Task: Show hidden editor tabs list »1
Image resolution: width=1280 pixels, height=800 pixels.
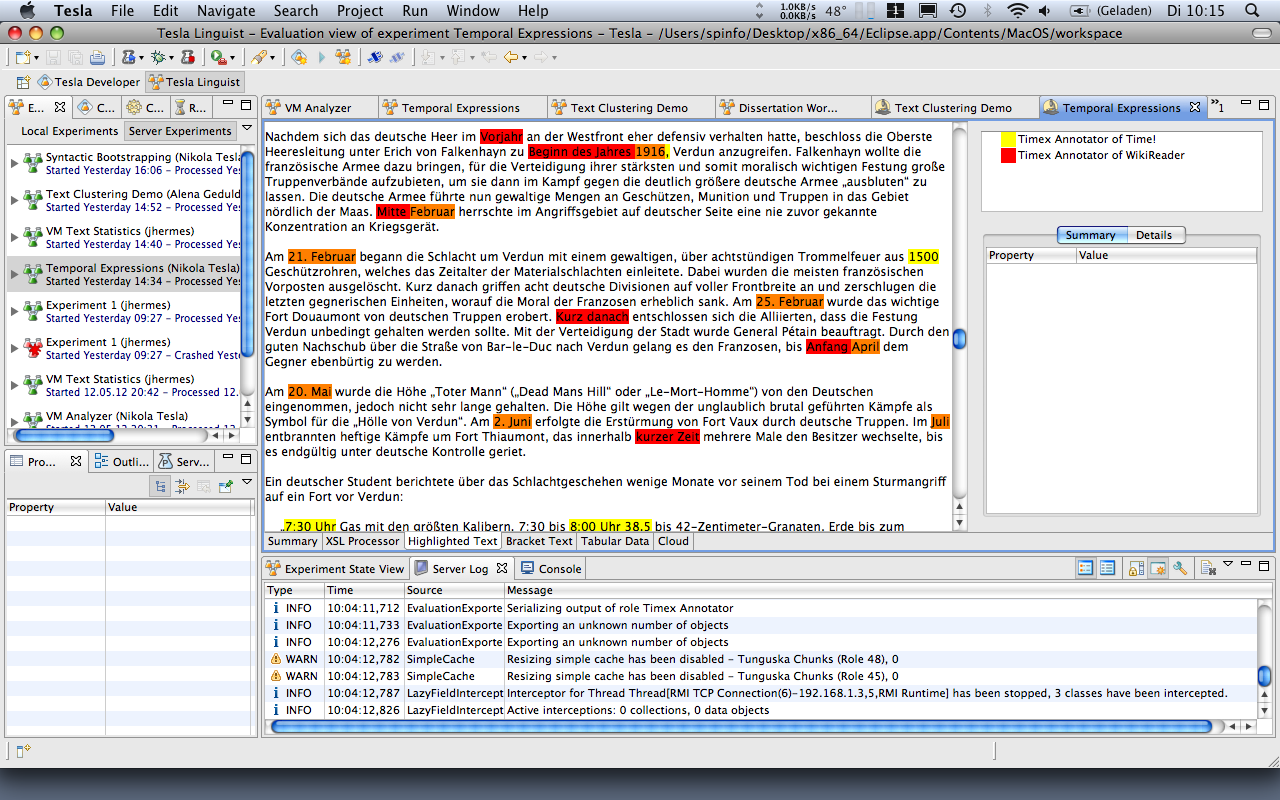Action: (1217, 105)
